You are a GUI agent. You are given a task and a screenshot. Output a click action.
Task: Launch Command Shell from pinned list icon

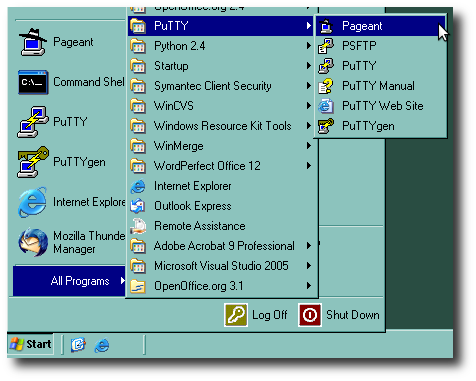click(x=33, y=82)
